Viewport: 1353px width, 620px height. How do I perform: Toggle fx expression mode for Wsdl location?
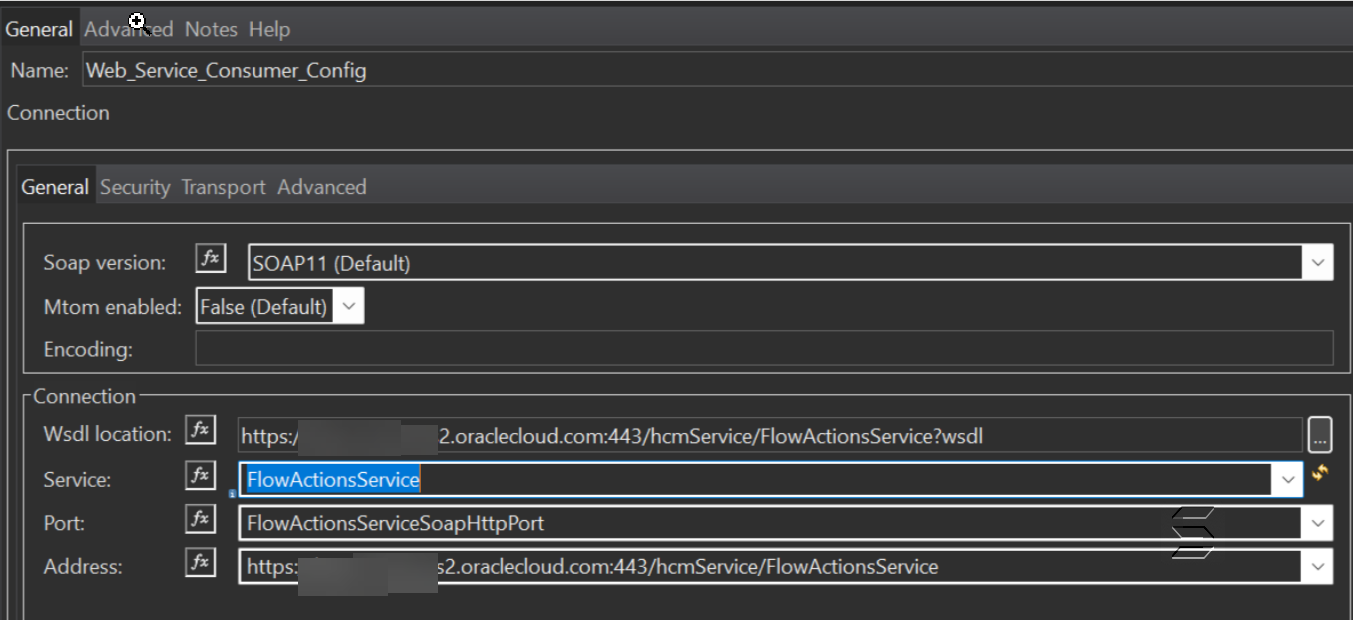click(x=200, y=430)
